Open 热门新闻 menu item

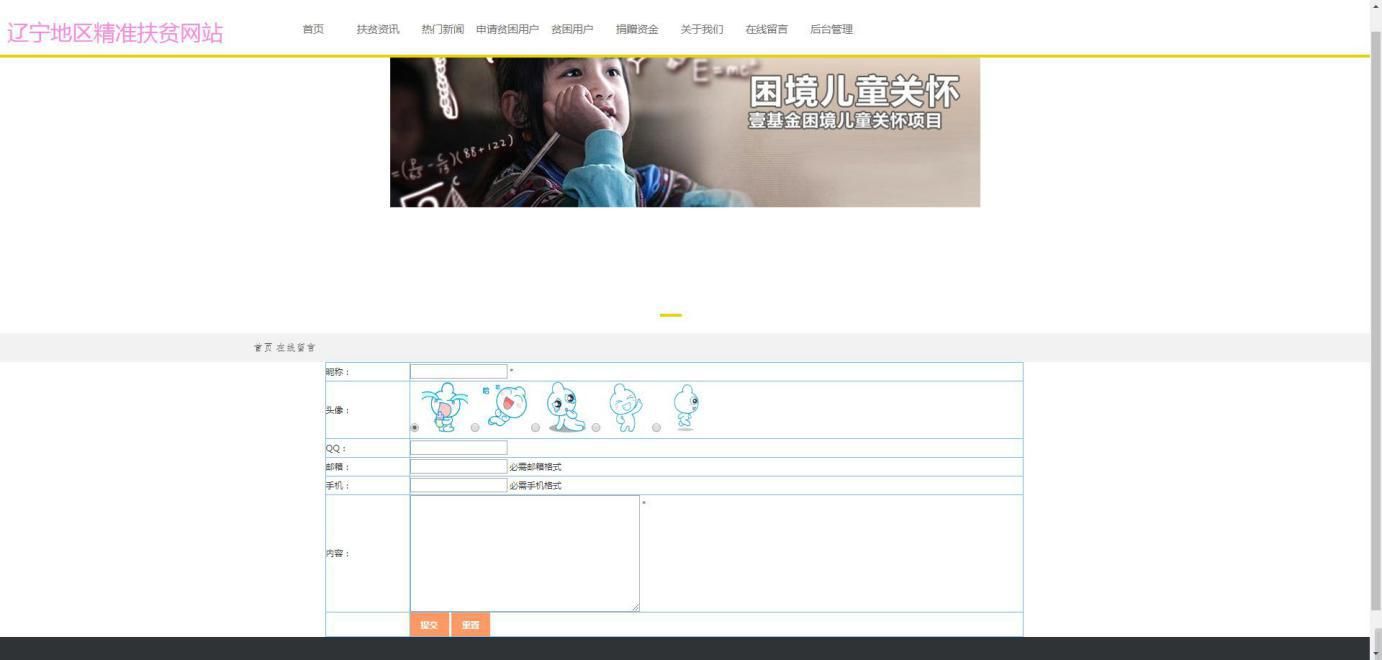click(x=443, y=29)
